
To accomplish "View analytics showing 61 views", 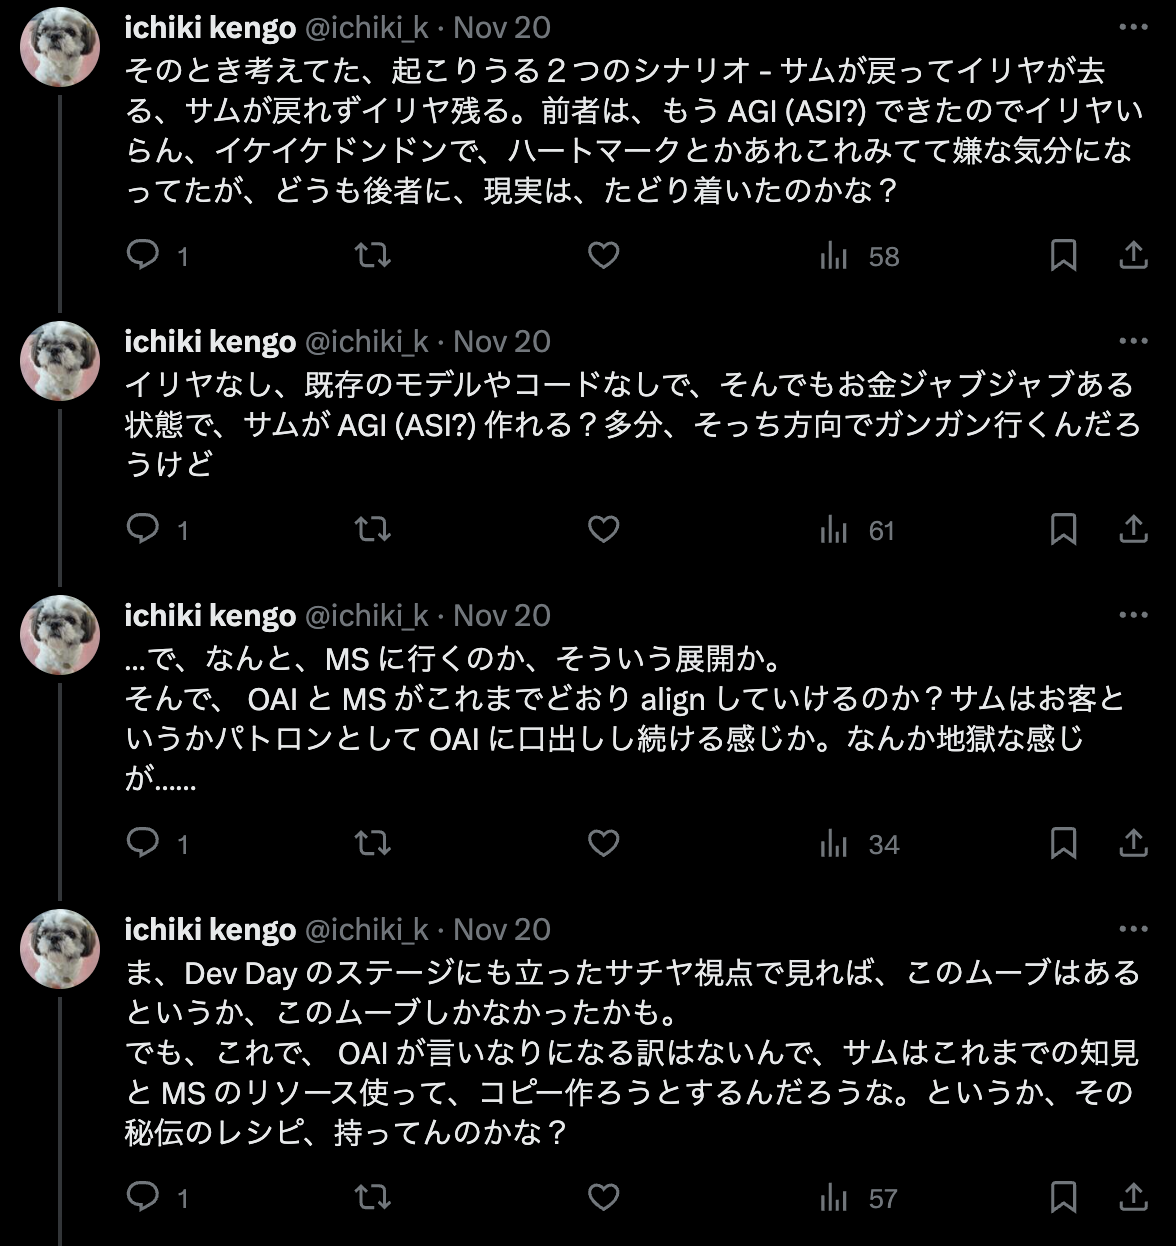I will tap(857, 530).
